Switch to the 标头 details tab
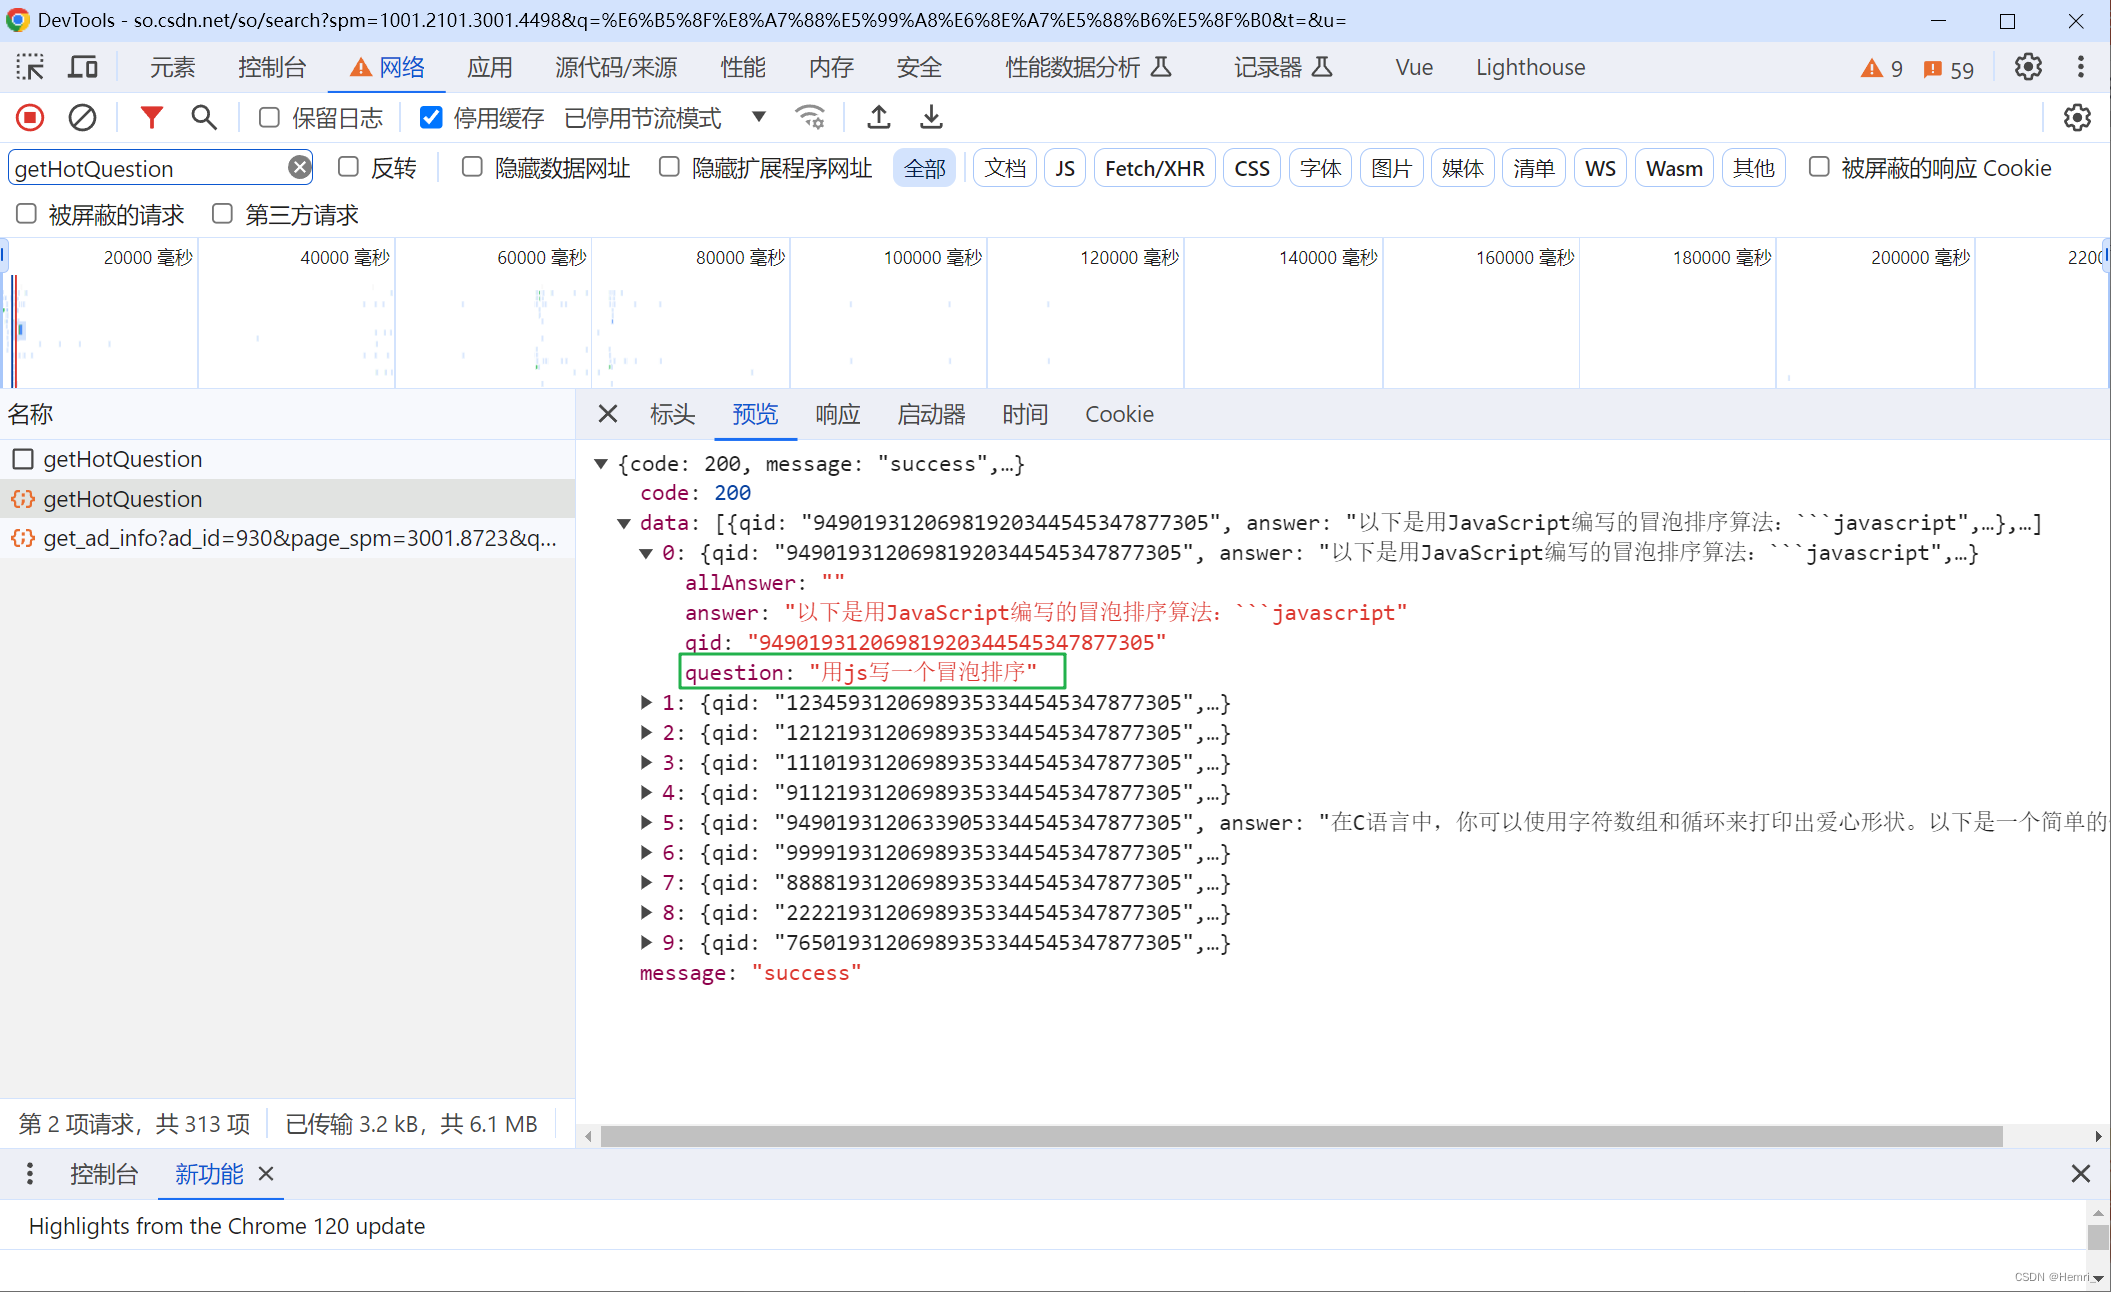Image resolution: width=2111 pixels, height=1292 pixels. [x=672, y=414]
